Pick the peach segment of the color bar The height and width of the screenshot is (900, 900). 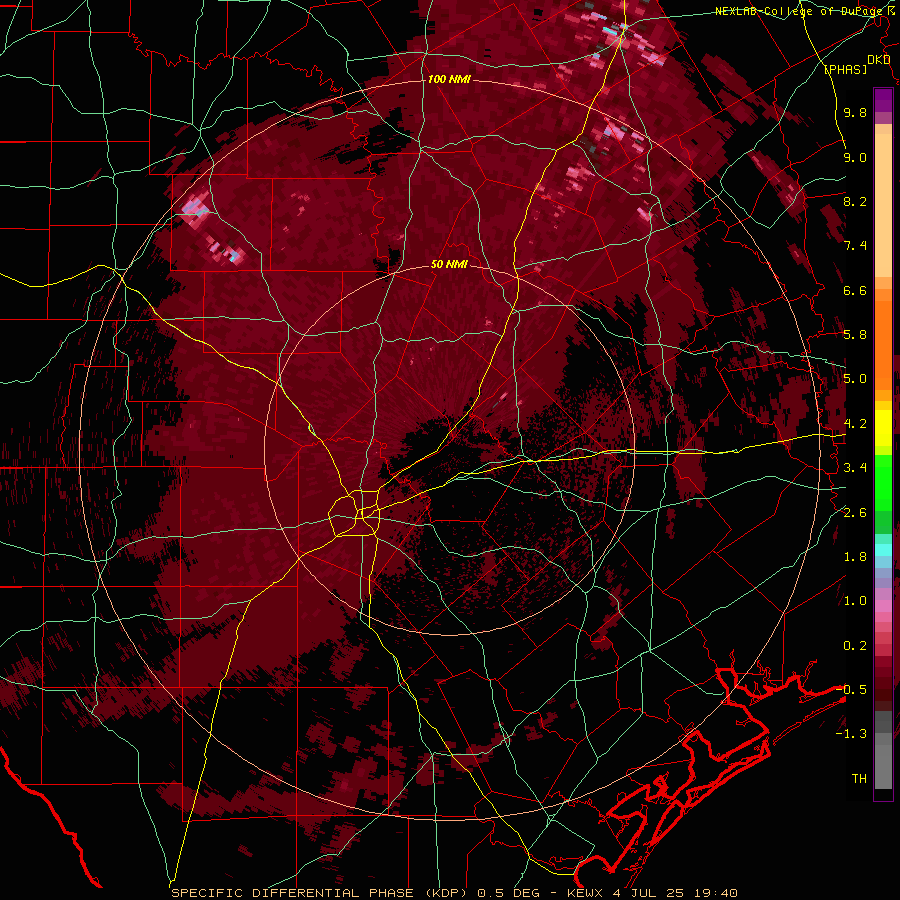point(883,205)
